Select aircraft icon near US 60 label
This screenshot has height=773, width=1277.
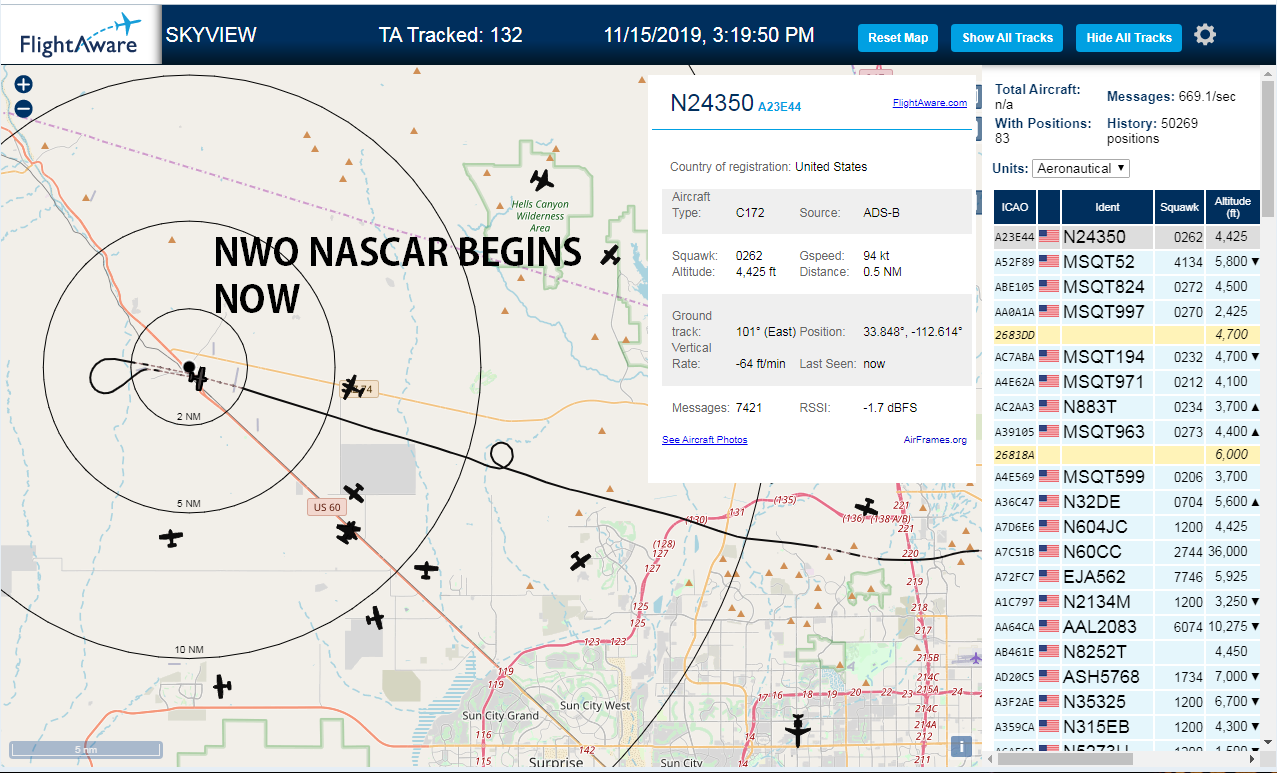coord(354,493)
